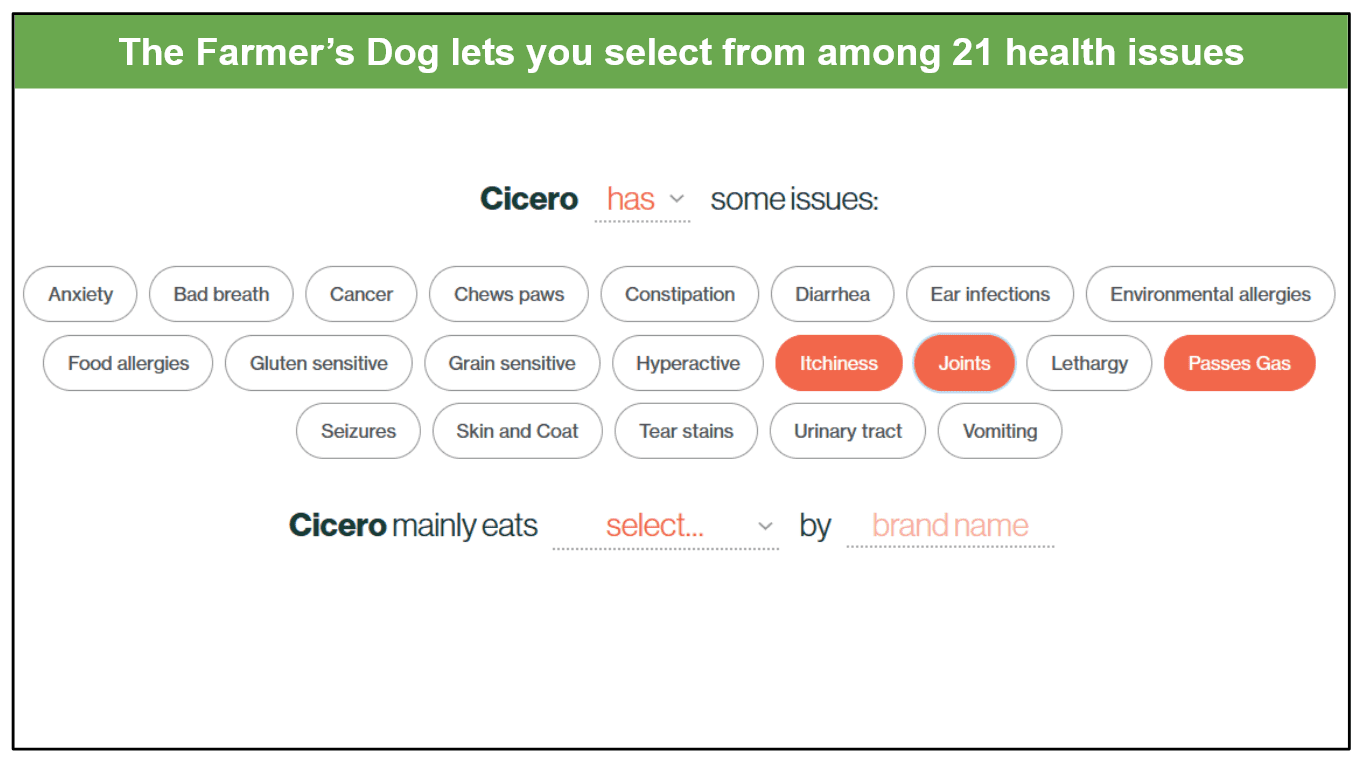The width and height of the screenshot is (1365, 767).
Task: Toggle the Bad breath option
Action: pos(220,294)
